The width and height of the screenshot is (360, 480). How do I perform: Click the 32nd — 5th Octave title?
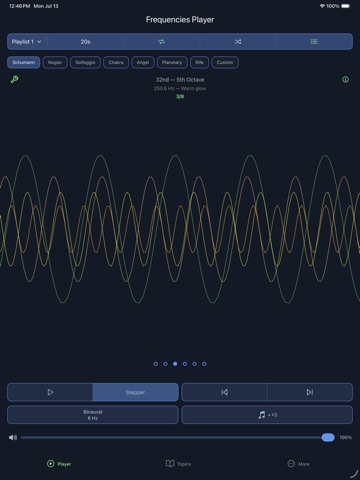180,80
